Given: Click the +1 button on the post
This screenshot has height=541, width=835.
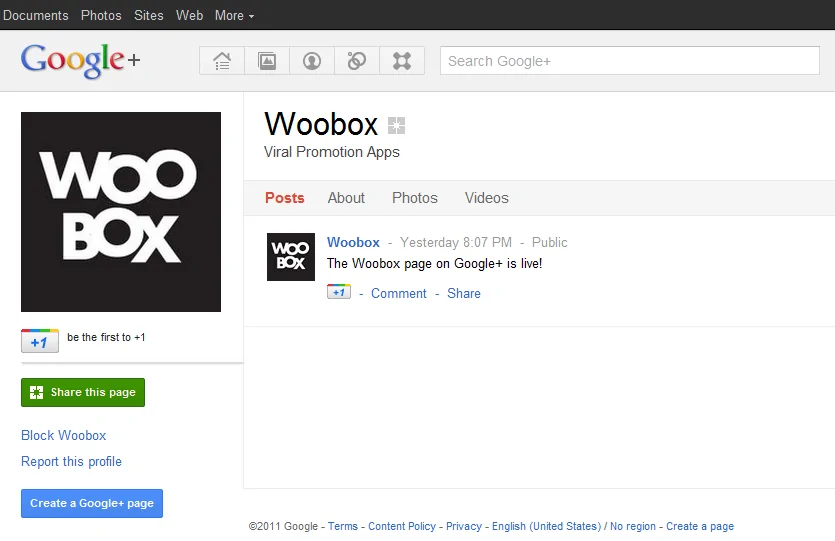Looking at the screenshot, I should pos(339,292).
